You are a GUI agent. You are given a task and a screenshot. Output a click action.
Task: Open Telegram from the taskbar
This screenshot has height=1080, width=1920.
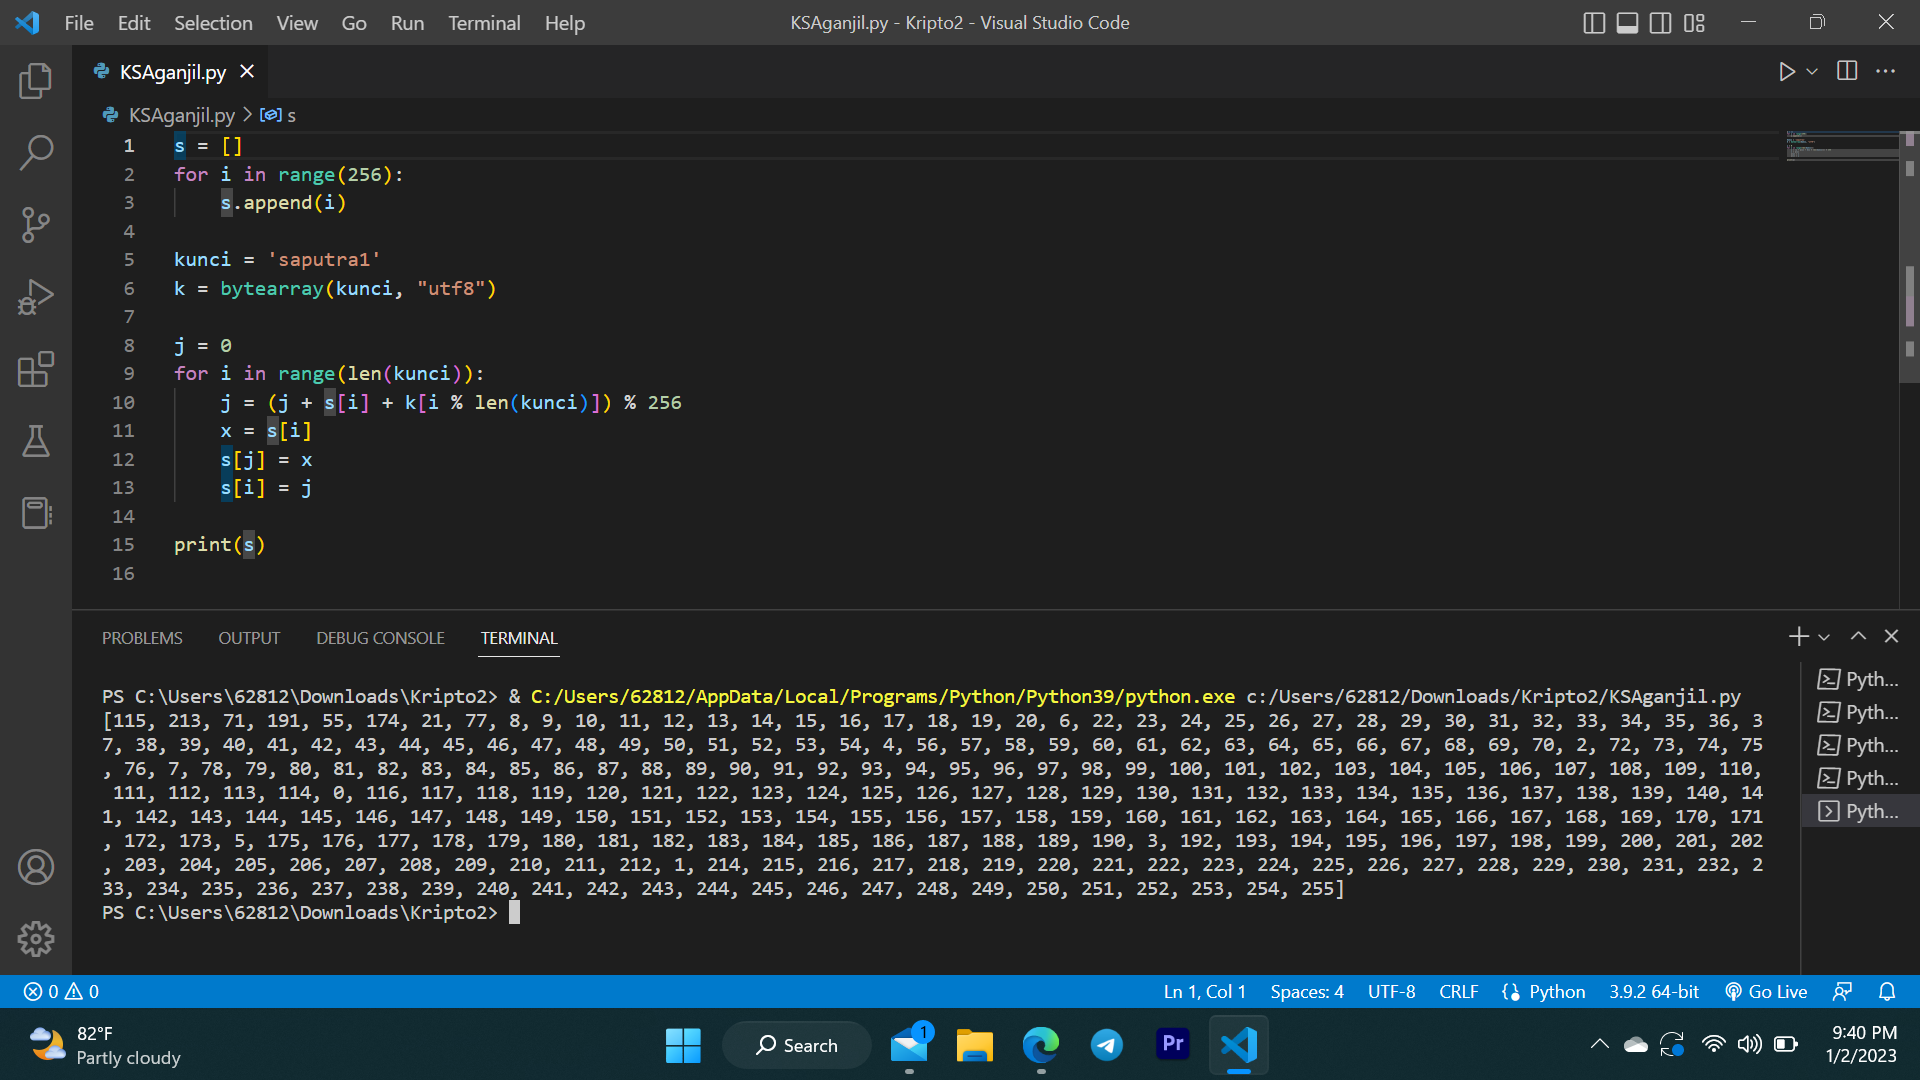click(1106, 1045)
